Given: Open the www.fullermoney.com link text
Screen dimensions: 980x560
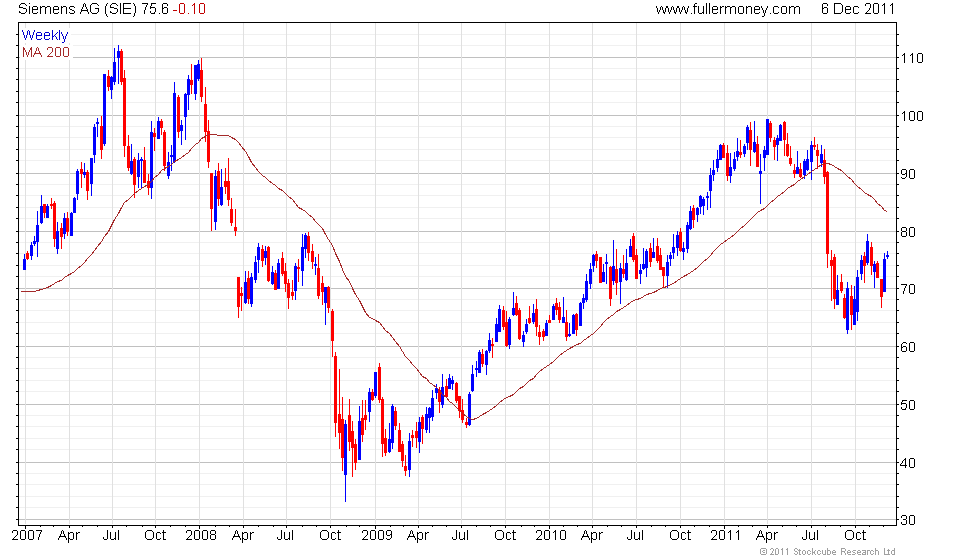Looking at the screenshot, I should [728, 9].
